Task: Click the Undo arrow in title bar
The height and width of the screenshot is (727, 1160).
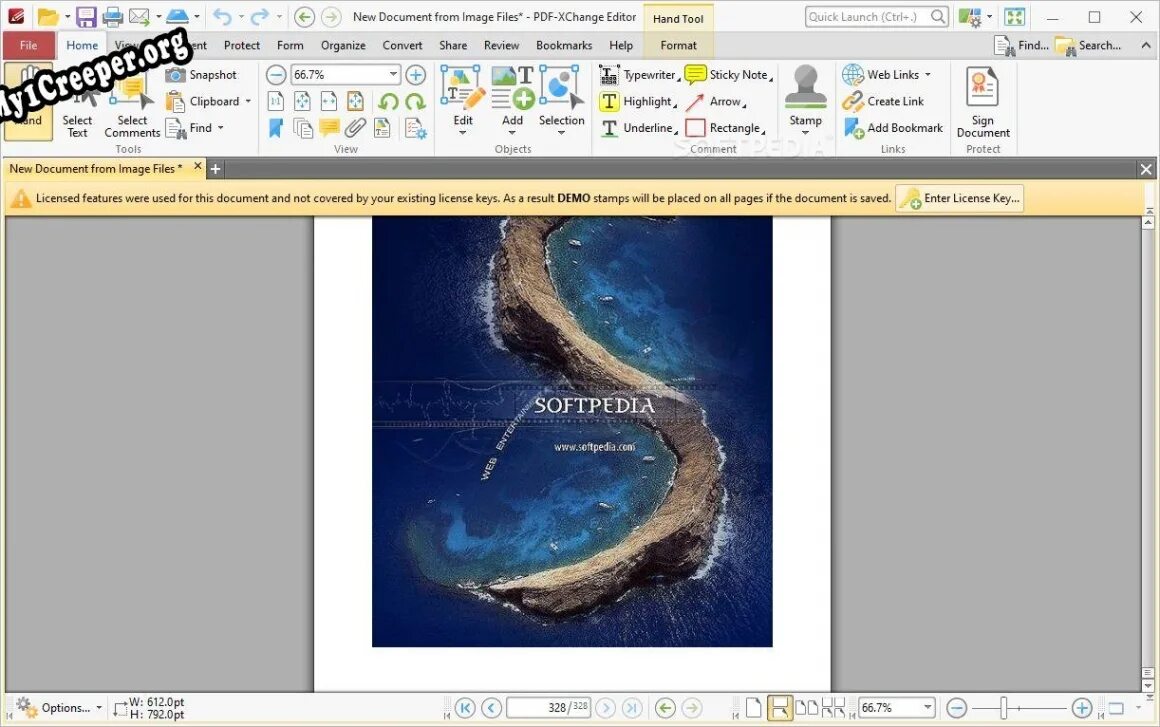Action: (x=222, y=16)
